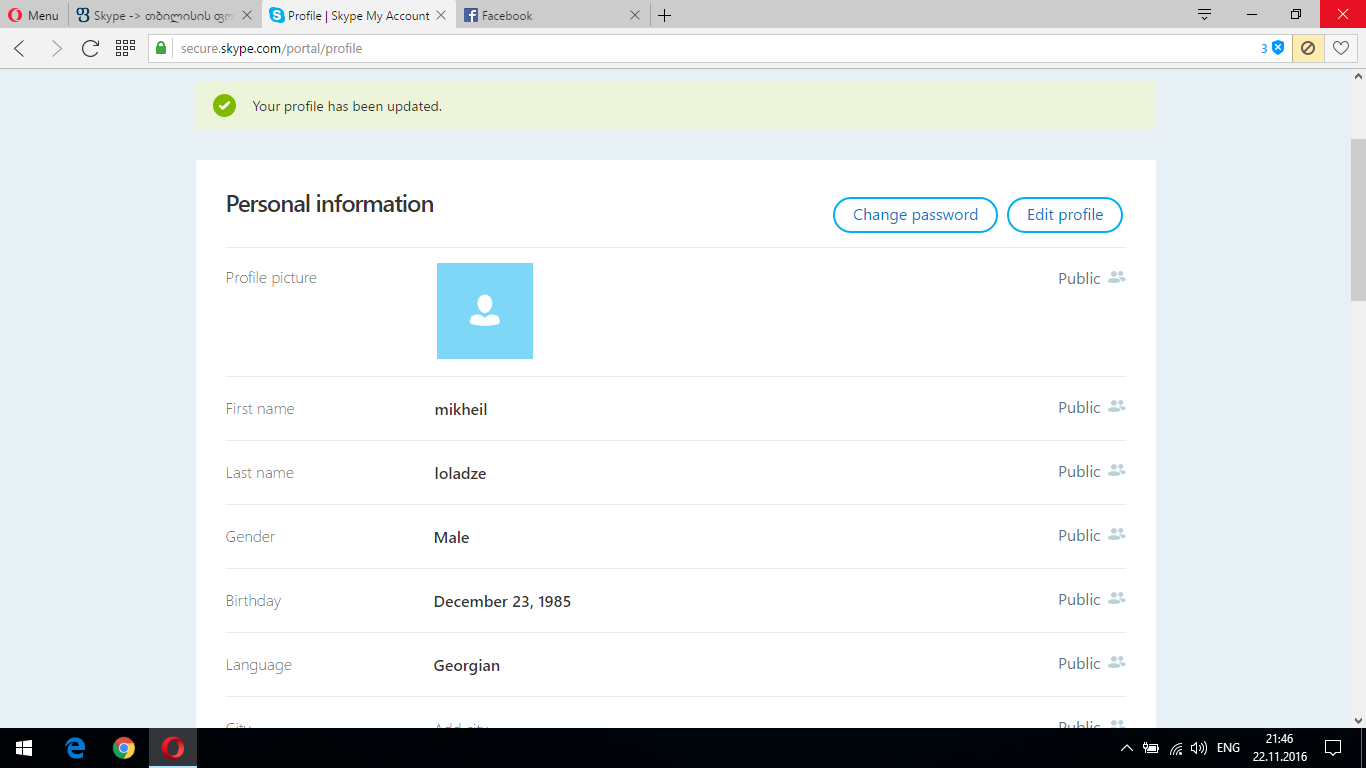Click the Opera icon in the taskbar

pos(173,748)
